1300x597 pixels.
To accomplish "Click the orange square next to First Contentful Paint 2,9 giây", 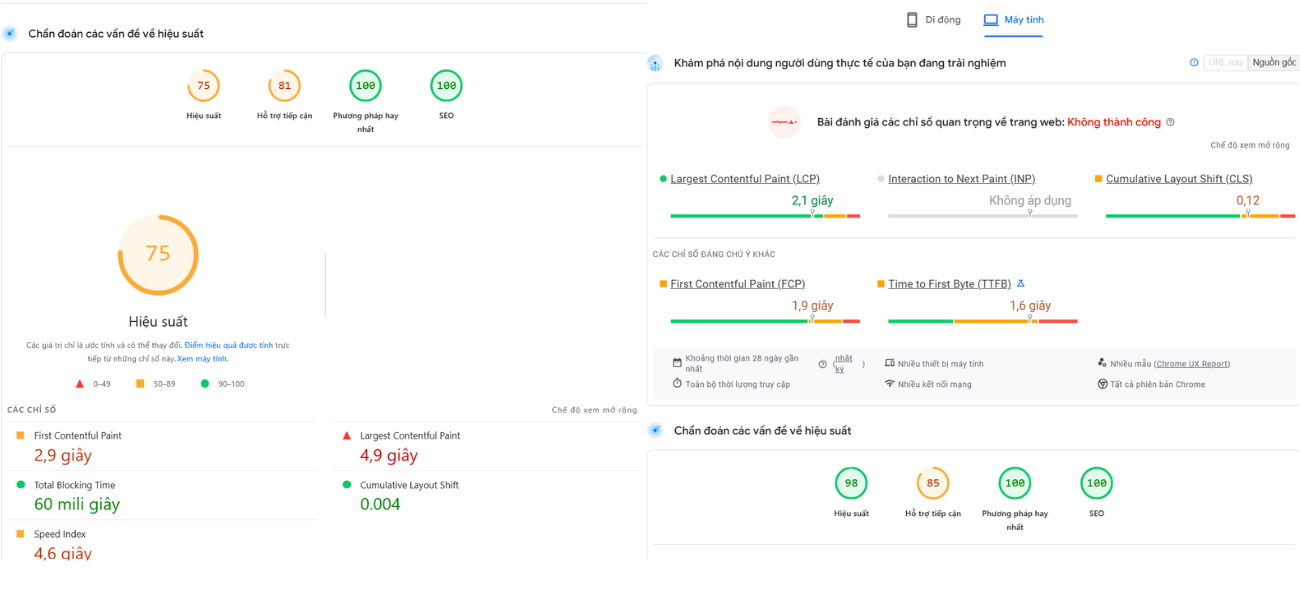I will [21, 435].
